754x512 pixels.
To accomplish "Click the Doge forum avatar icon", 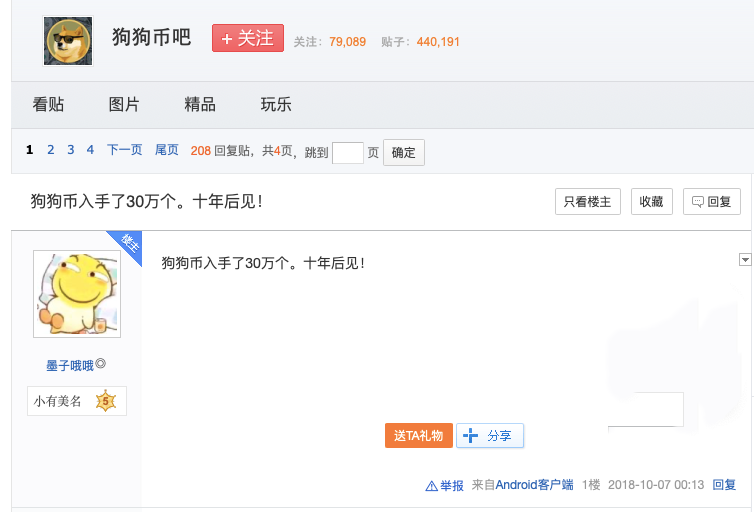I will [68, 41].
